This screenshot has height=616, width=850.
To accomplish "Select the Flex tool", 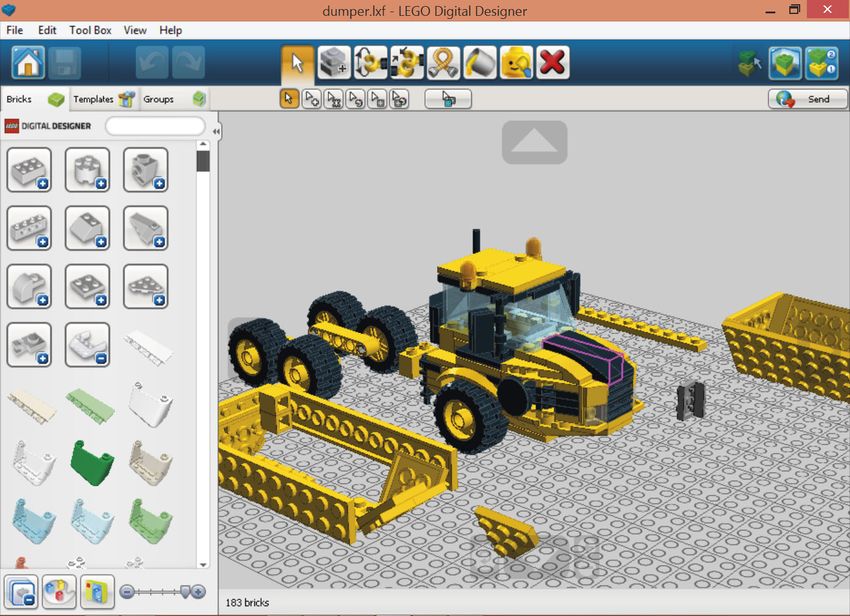I will (x=443, y=62).
